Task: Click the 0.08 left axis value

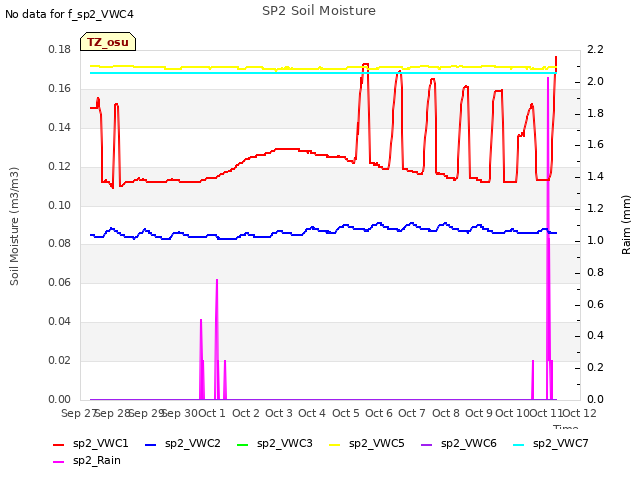Action: coord(60,244)
